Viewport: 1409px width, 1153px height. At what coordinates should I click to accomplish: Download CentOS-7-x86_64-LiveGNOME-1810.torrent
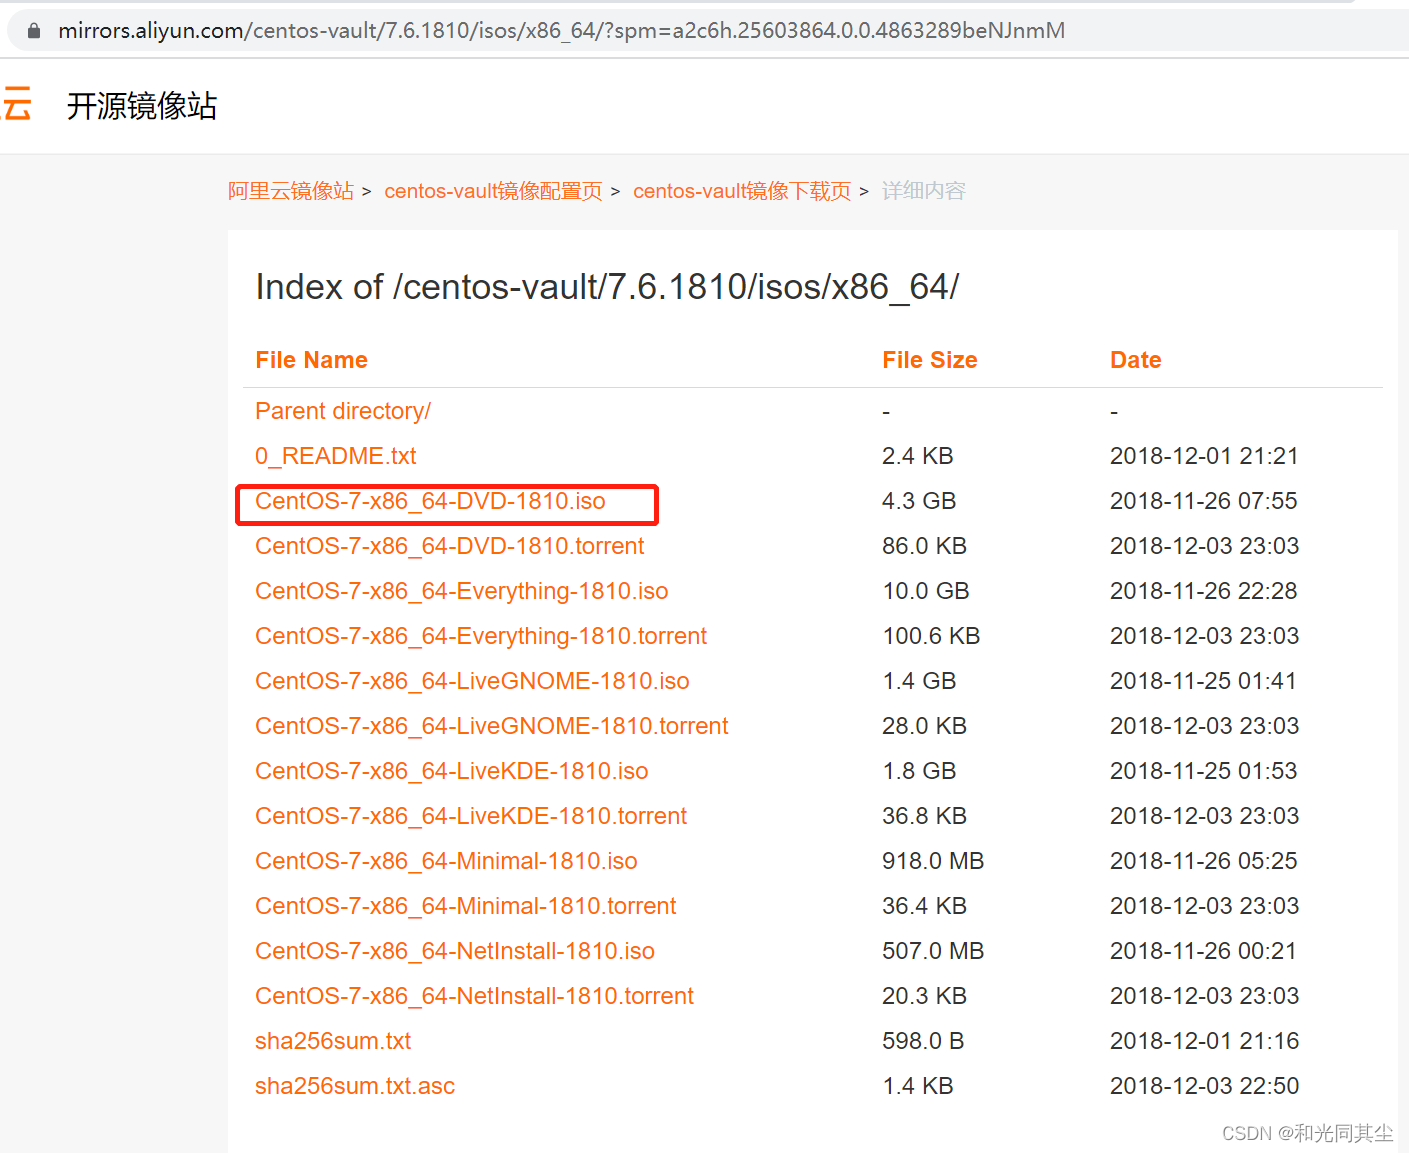click(491, 726)
